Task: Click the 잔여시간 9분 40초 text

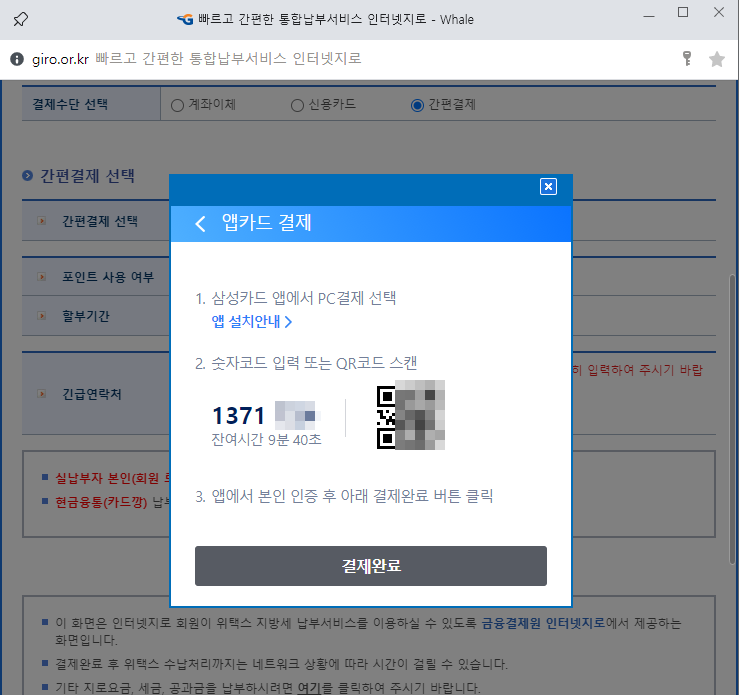Action: click(x=266, y=440)
